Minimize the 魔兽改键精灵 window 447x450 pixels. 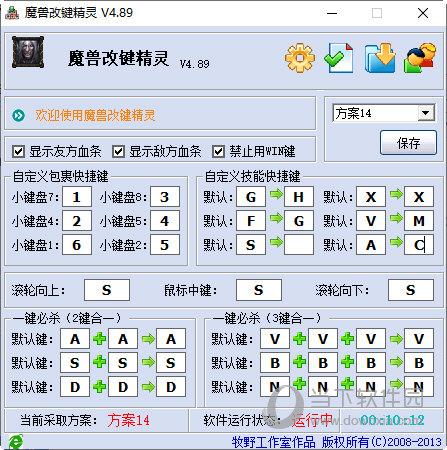(332, 13)
